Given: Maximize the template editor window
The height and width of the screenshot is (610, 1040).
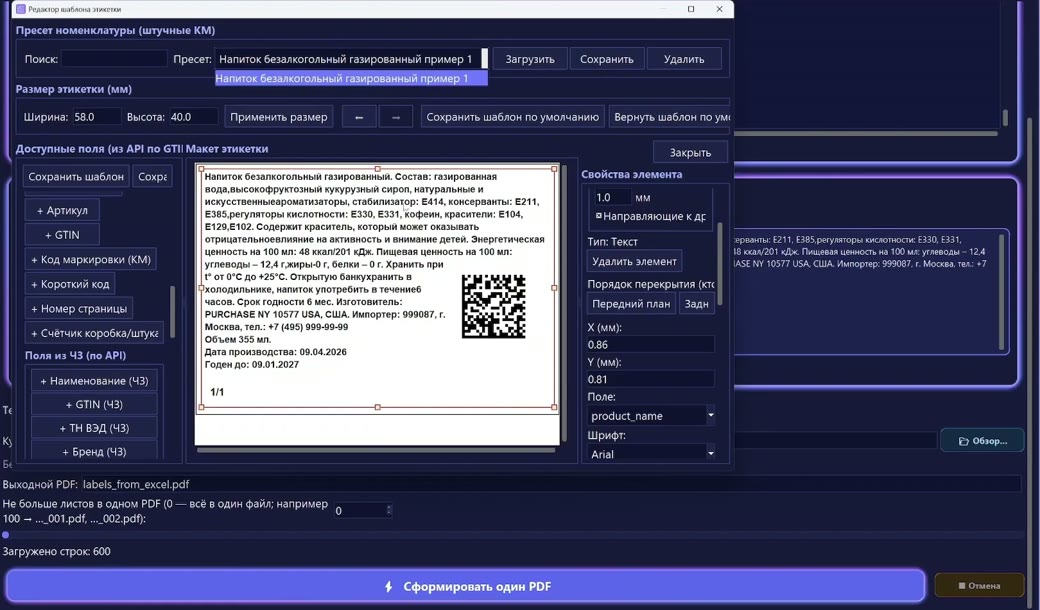Looking at the screenshot, I should pyautogui.click(x=691, y=9).
